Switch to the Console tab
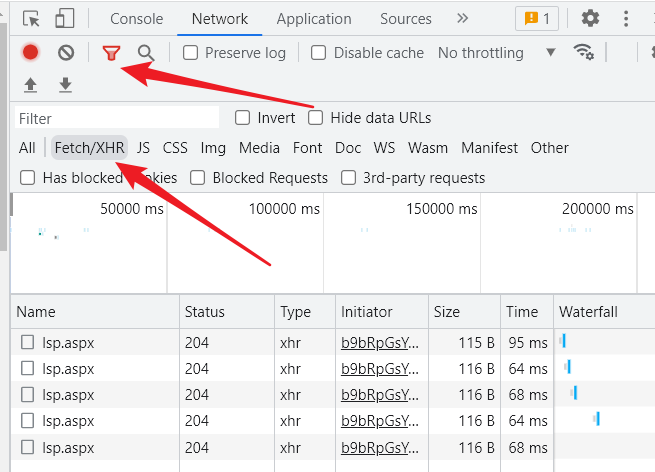The height and width of the screenshot is (472, 655). 137,19
